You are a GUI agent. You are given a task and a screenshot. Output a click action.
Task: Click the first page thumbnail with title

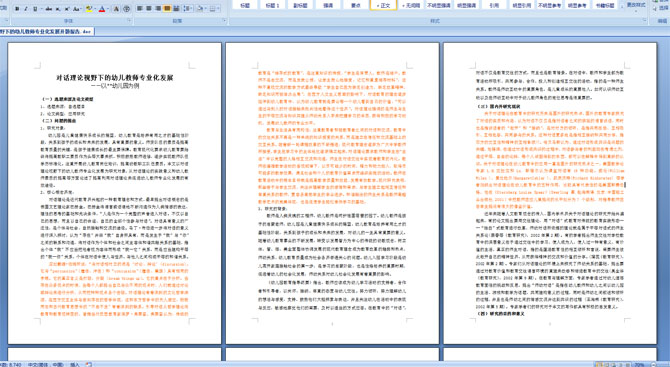coord(115,193)
